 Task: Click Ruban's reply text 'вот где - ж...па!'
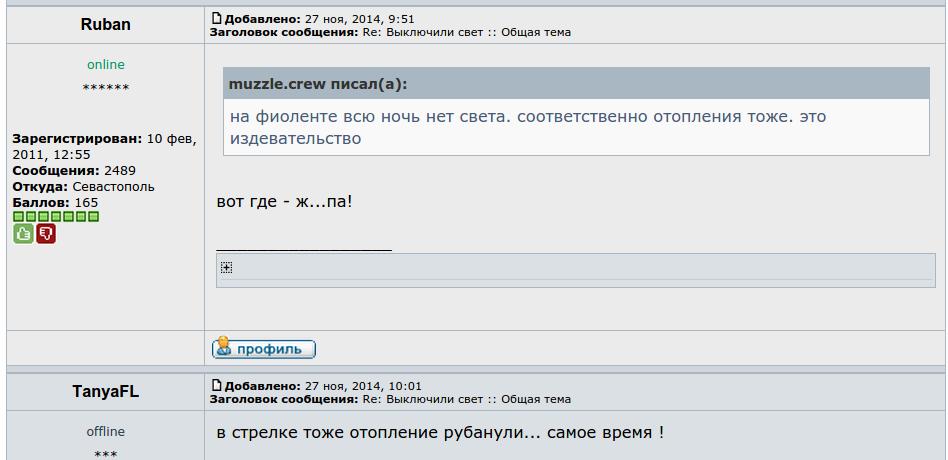point(284,201)
